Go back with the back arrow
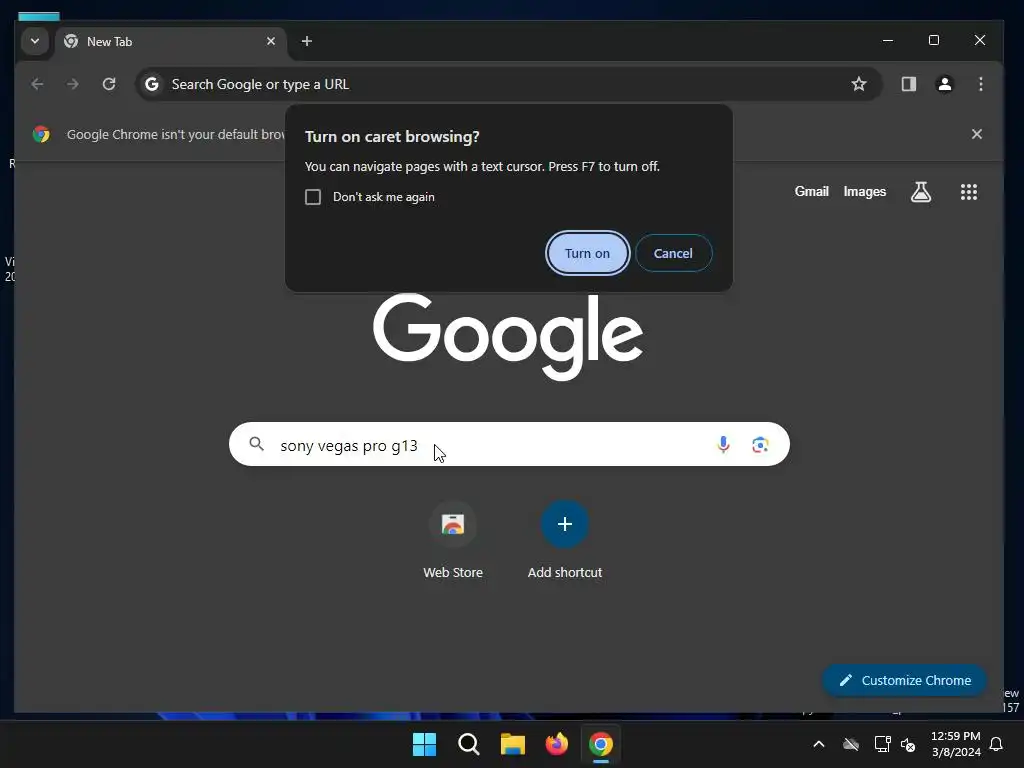Viewport: 1024px width, 768px height. 37,84
